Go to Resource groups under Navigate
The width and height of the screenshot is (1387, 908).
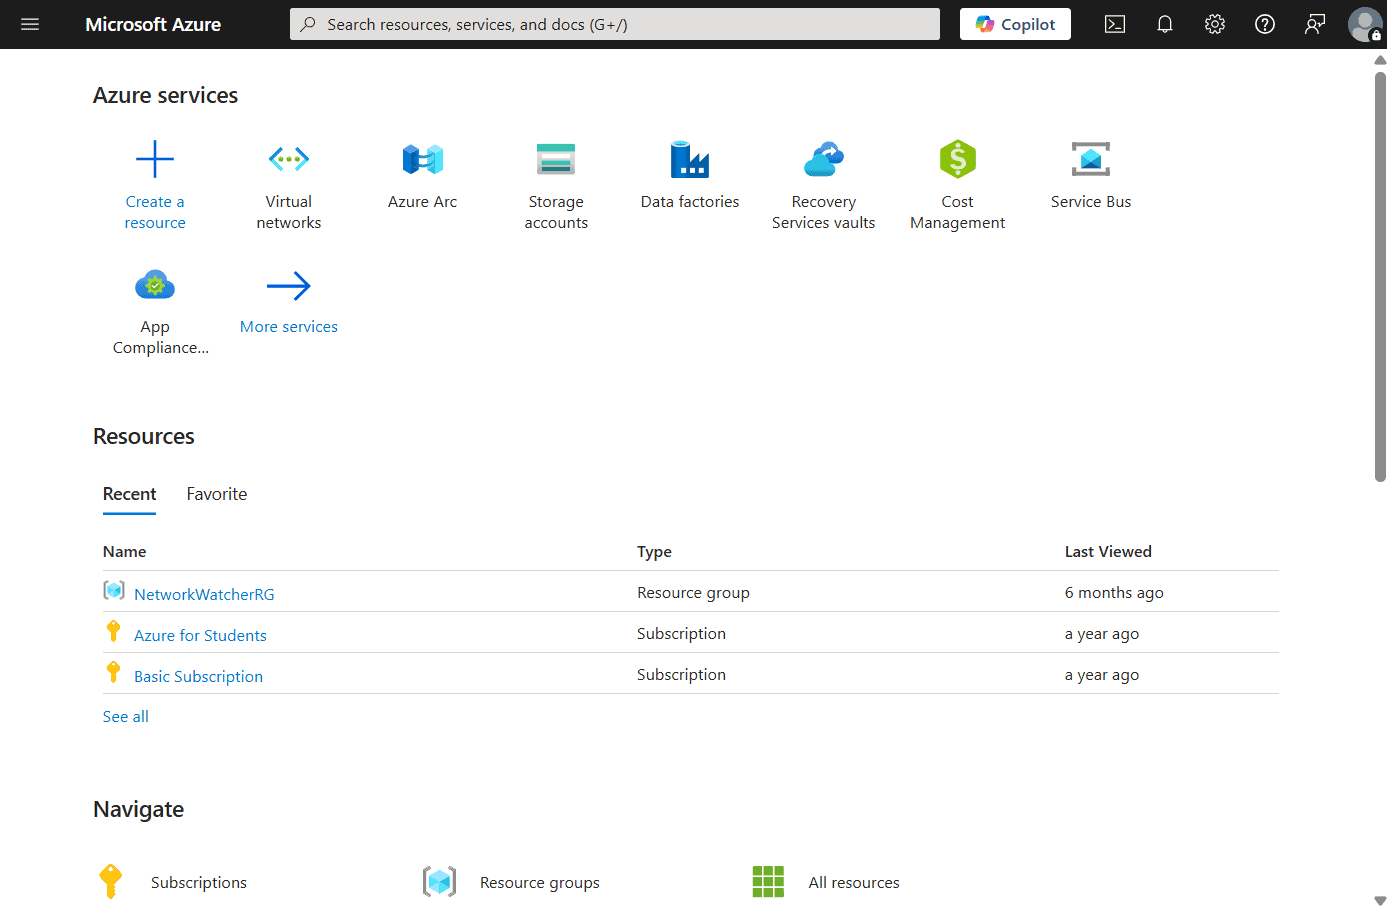pyautogui.click(x=540, y=882)
